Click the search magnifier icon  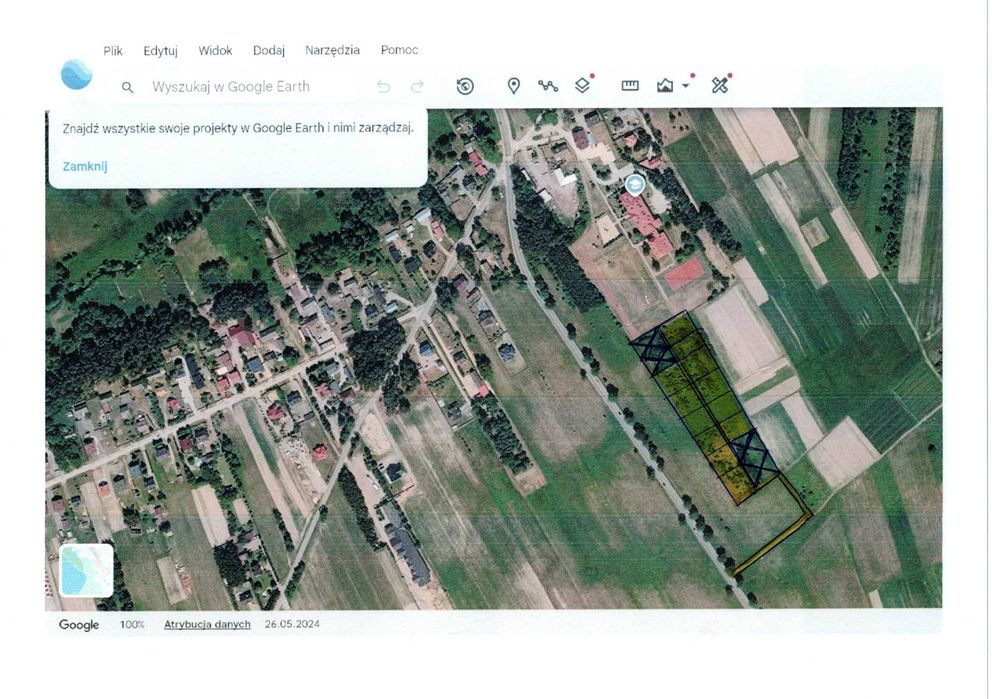click(127, 87)
